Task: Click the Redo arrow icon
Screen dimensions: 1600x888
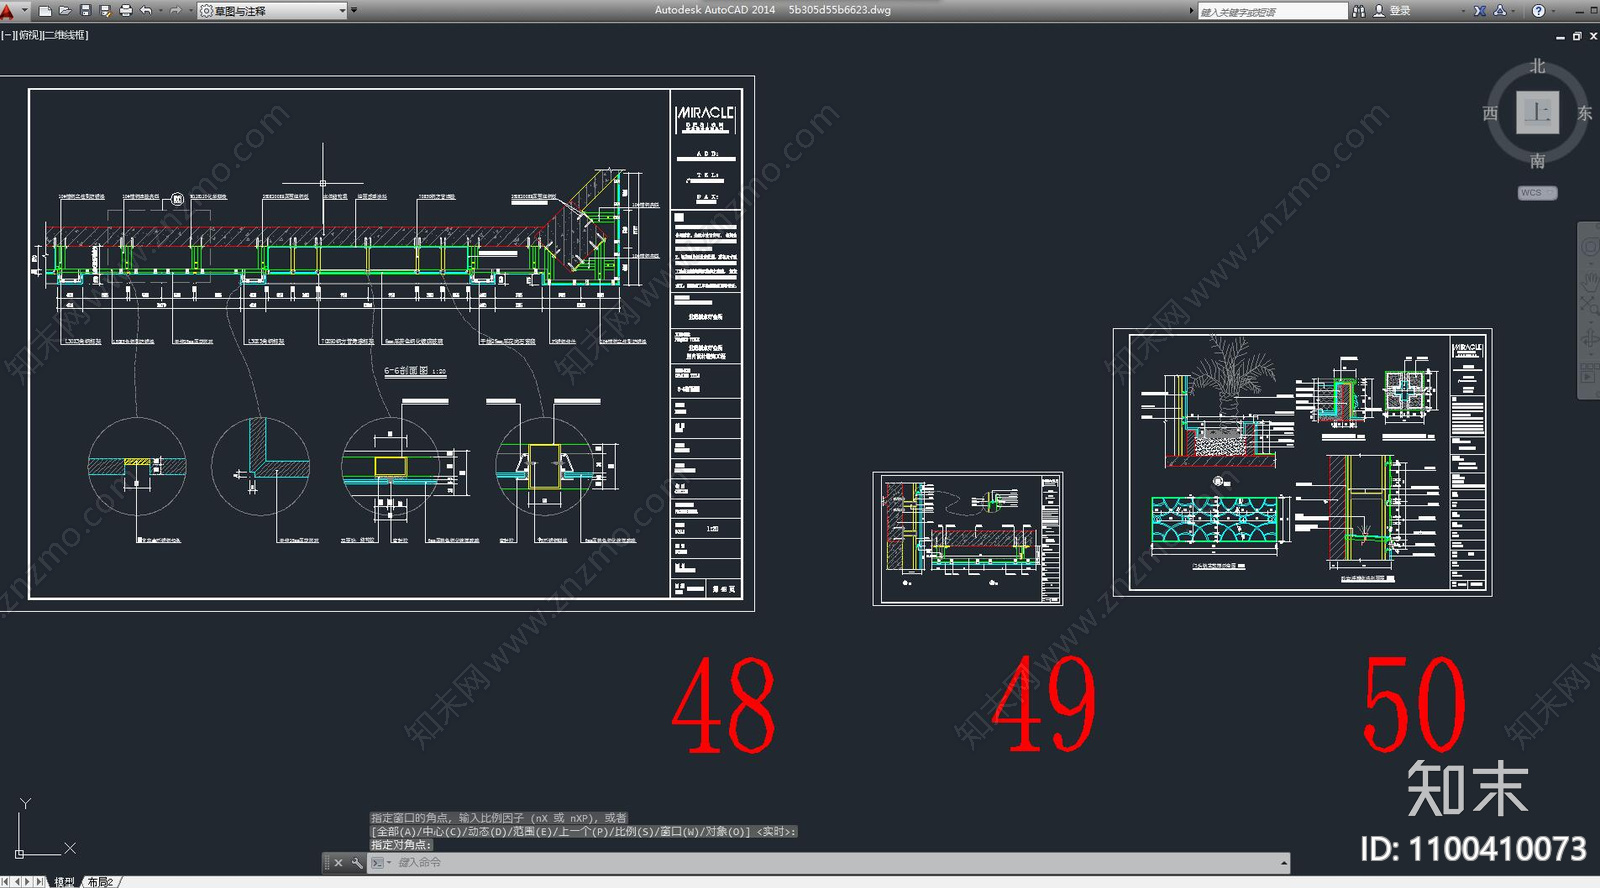Action: [x=176, y=11]
